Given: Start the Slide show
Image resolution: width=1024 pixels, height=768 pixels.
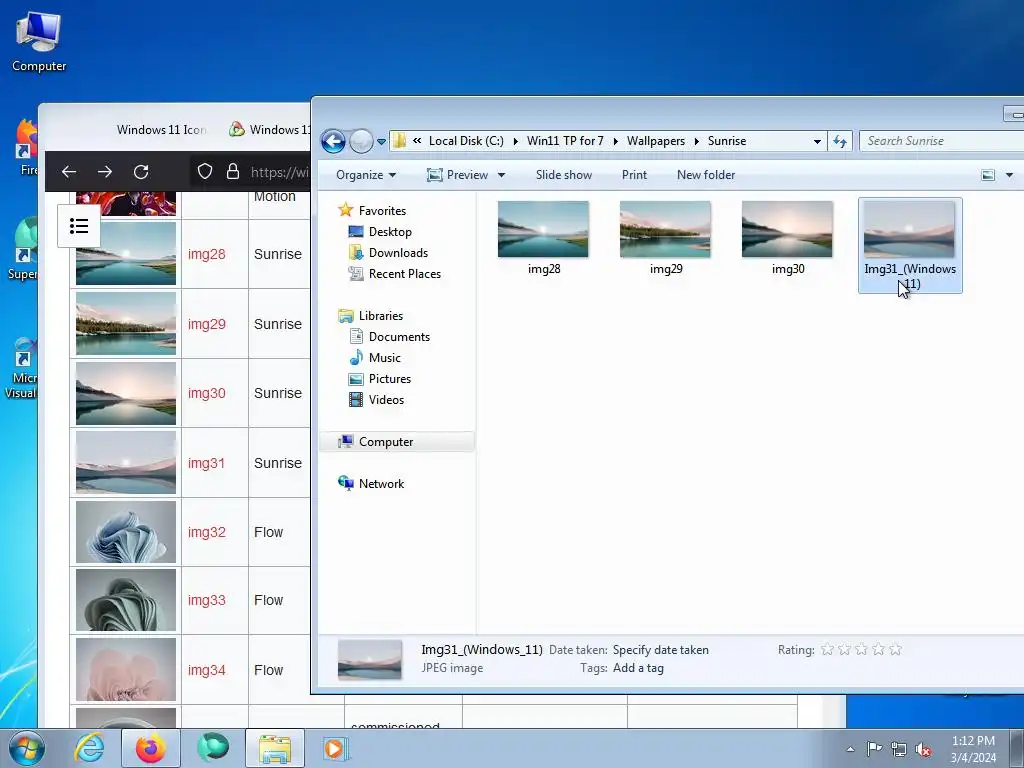Looking at the screenshot, I should (x=564, y=175).
